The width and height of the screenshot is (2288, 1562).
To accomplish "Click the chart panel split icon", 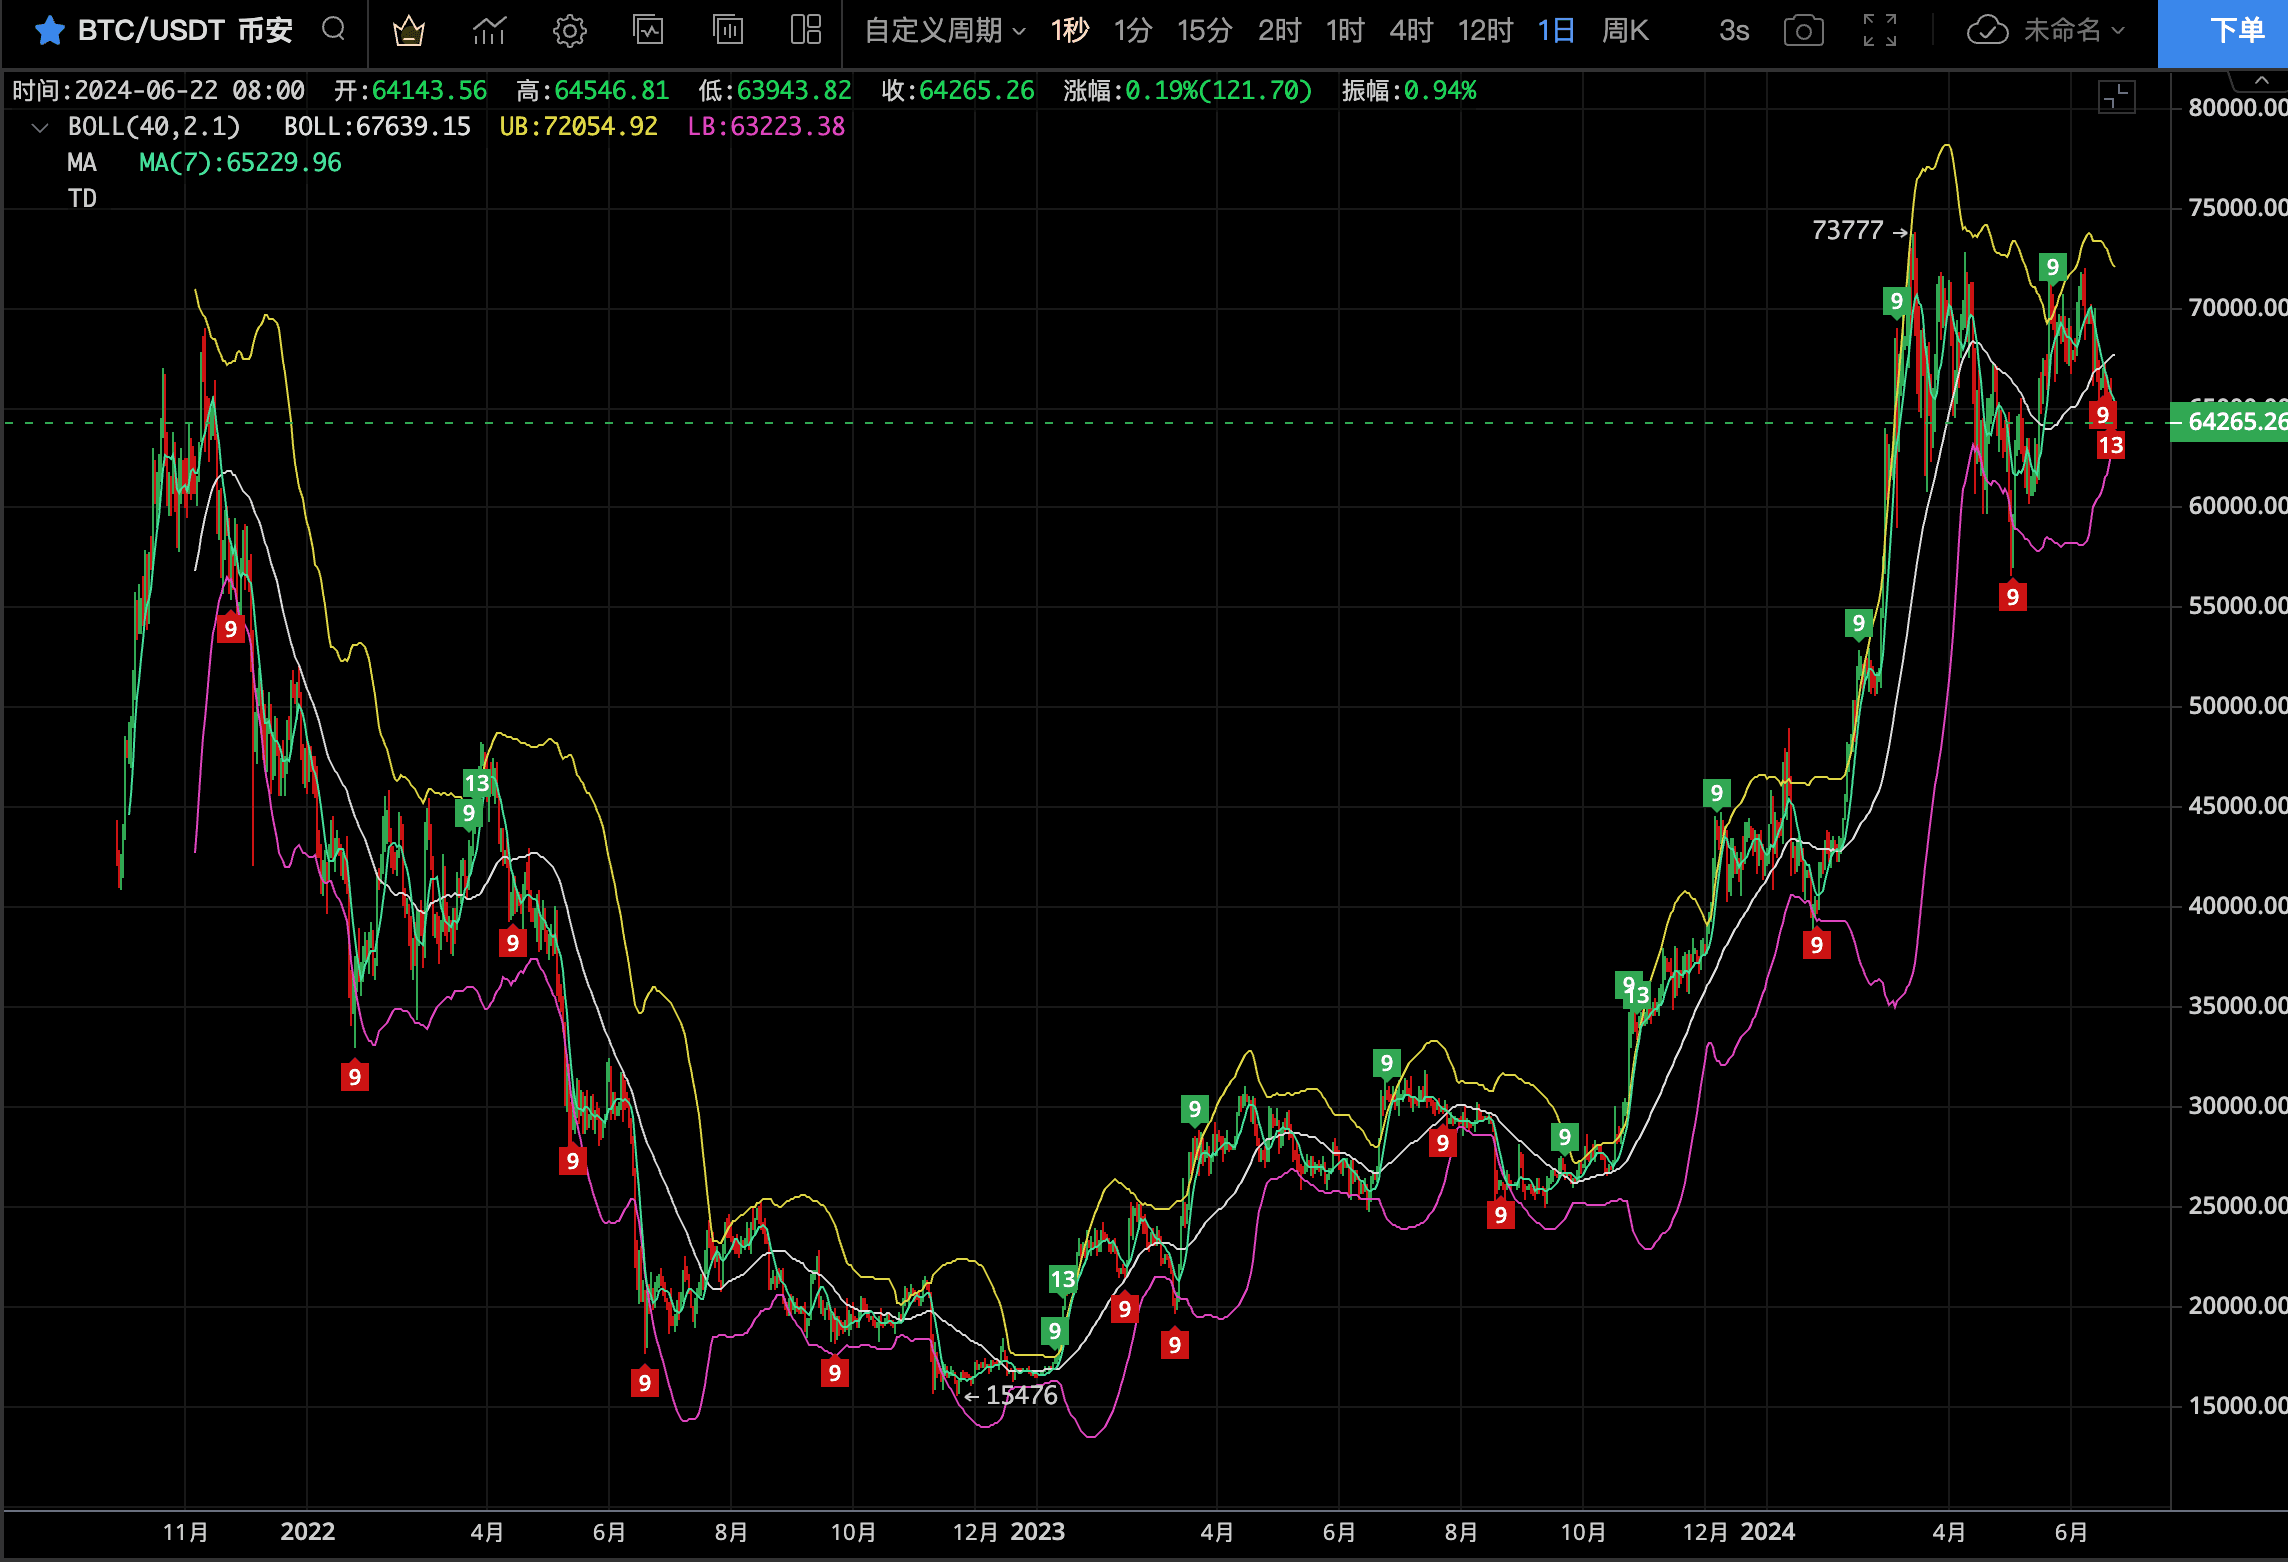I will coord(2116,97).
